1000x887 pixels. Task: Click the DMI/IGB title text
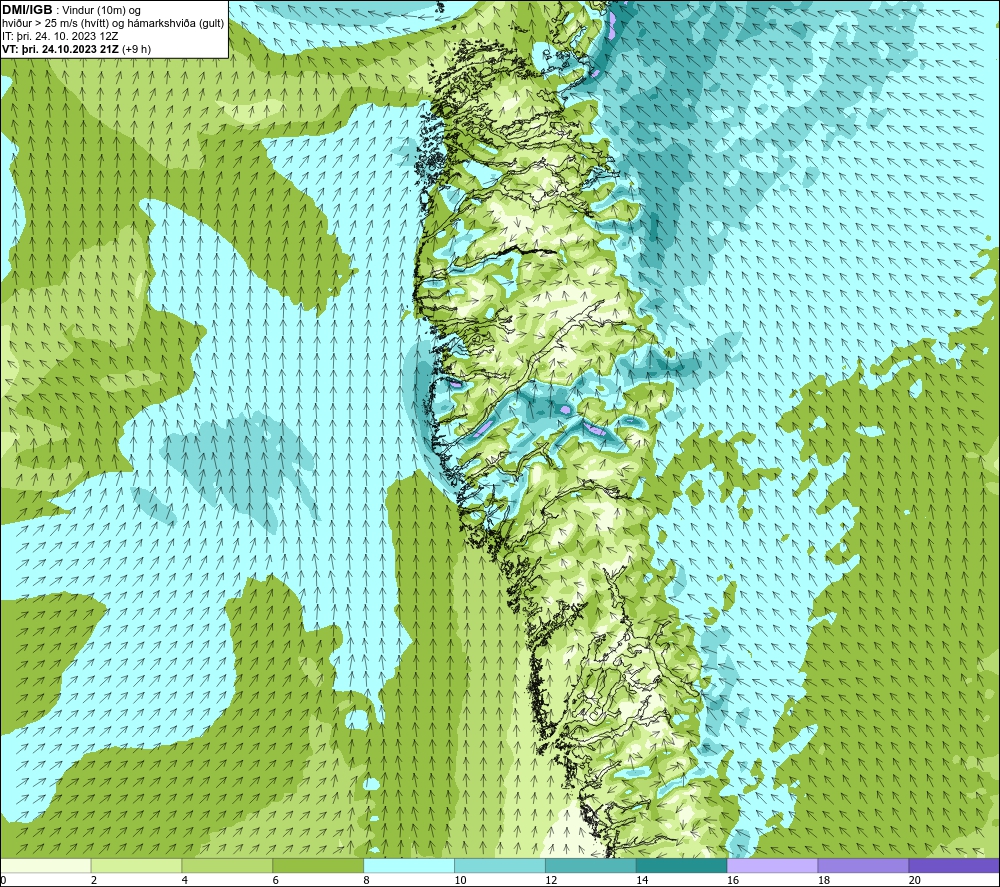point(27,10)
